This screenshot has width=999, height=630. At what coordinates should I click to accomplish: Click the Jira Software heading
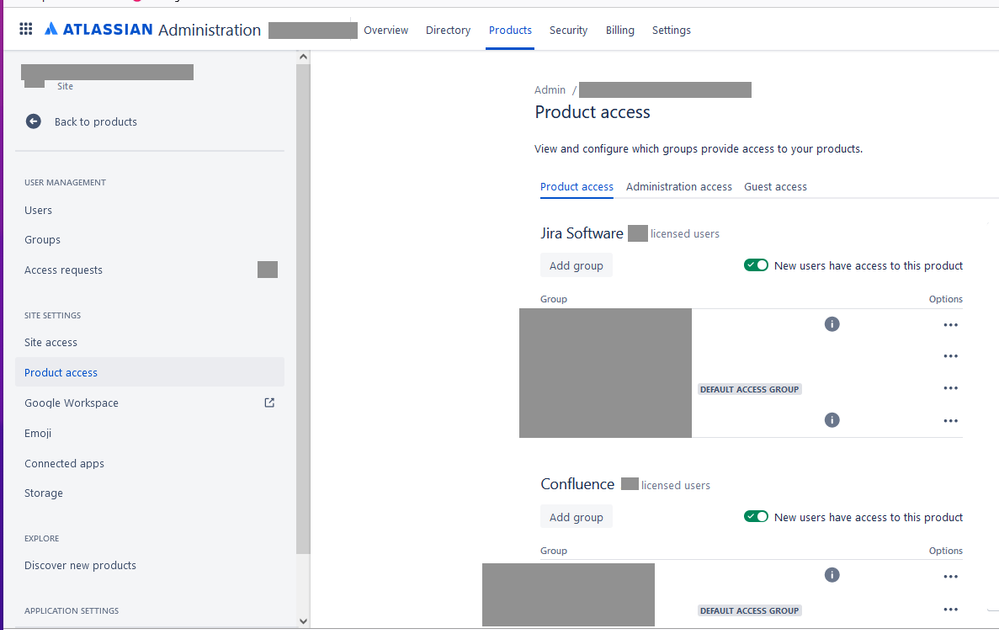coord(582,233)
